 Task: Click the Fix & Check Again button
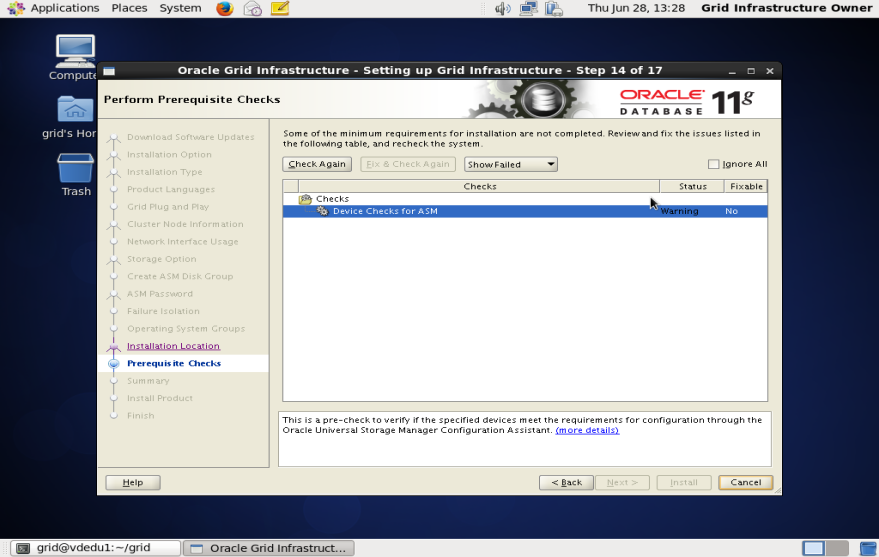408,164
